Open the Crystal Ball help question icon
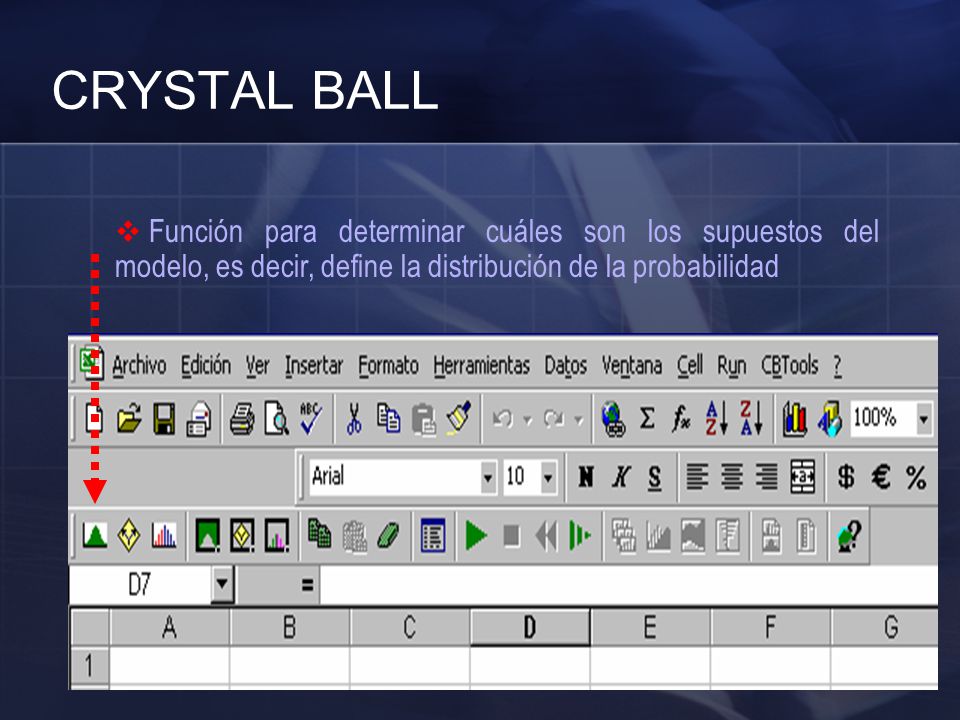This screenshot has height=720, width=960. (x=849, y=536)
